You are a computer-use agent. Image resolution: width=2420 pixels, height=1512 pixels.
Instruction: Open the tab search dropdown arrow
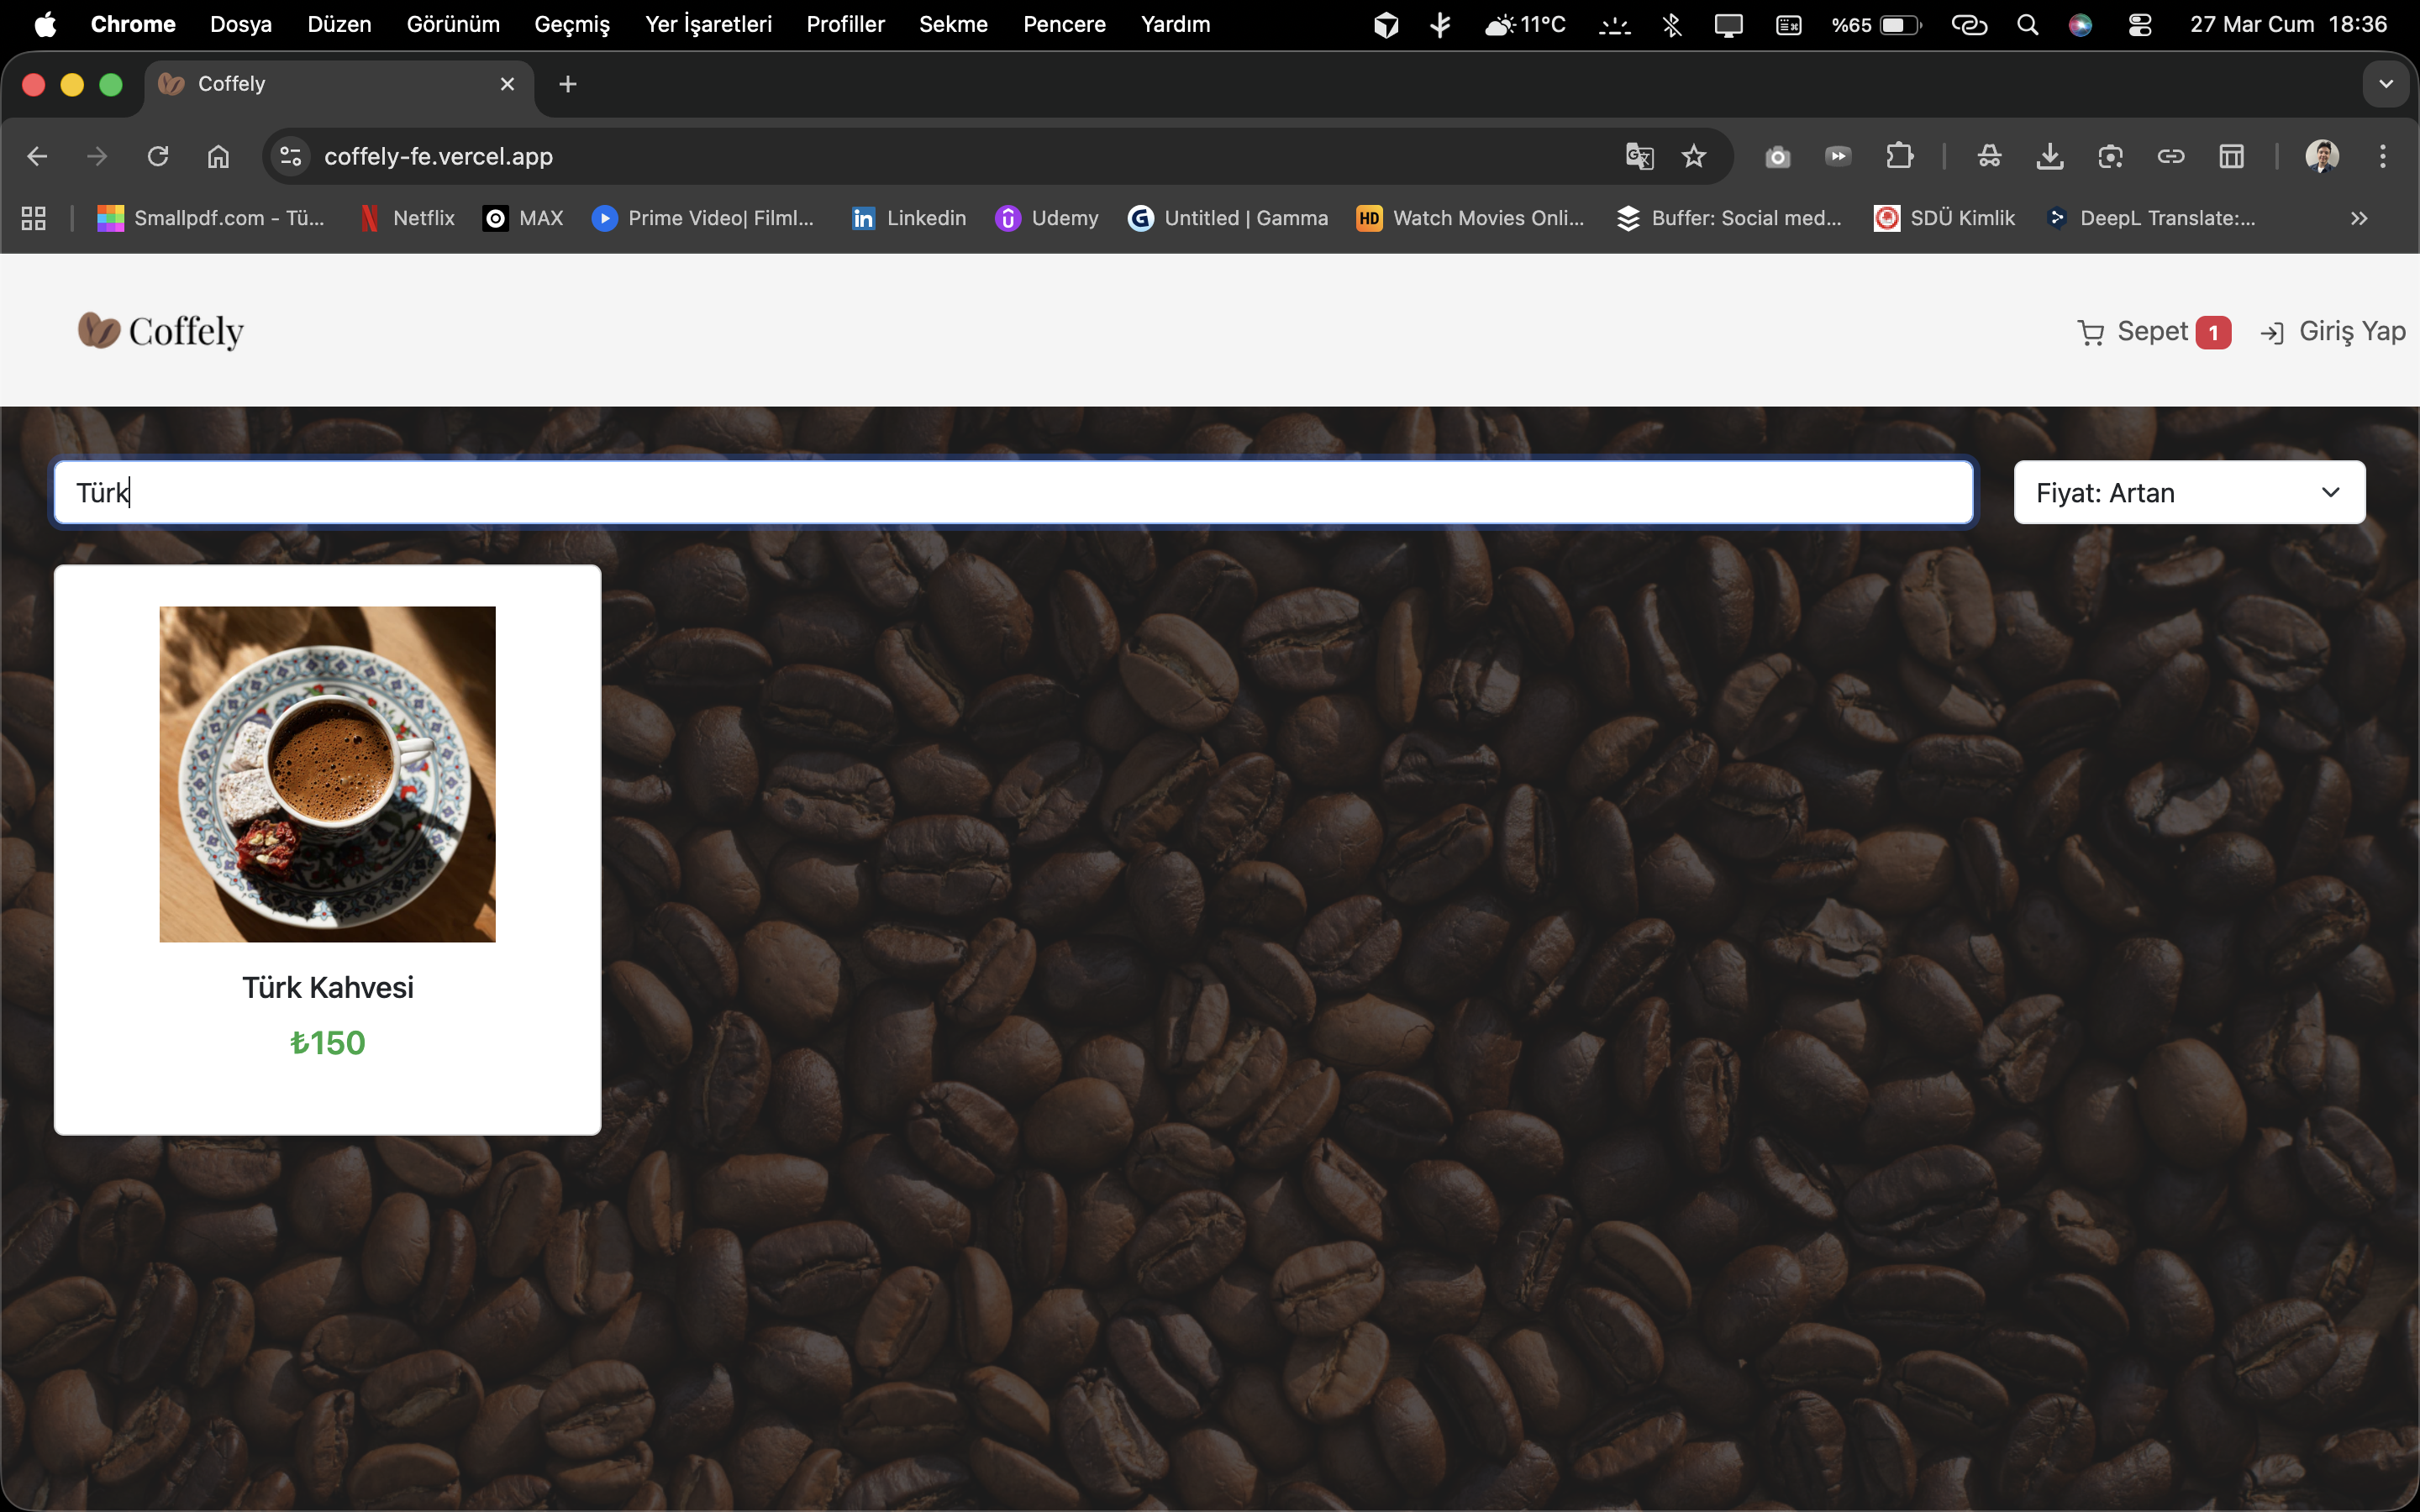click(x=2386, y=84)
